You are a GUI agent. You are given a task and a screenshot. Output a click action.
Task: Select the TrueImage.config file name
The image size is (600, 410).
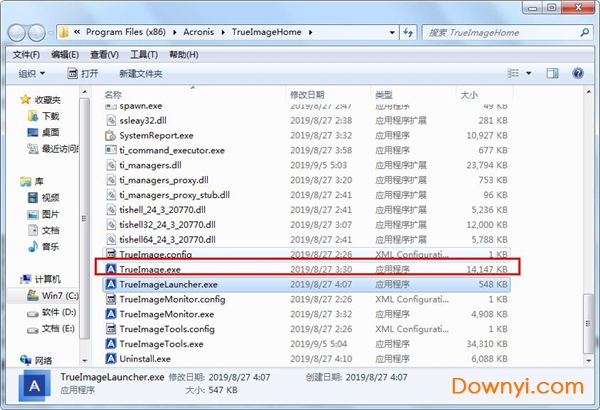pos(156,255)
